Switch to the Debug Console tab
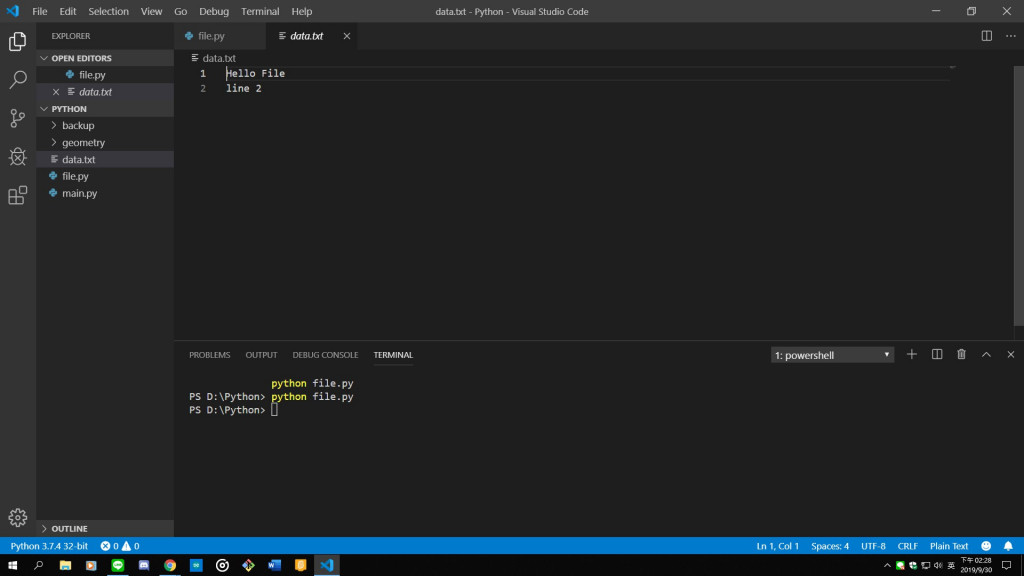This screenshot has height=576, width=1024. click(325, 355)
